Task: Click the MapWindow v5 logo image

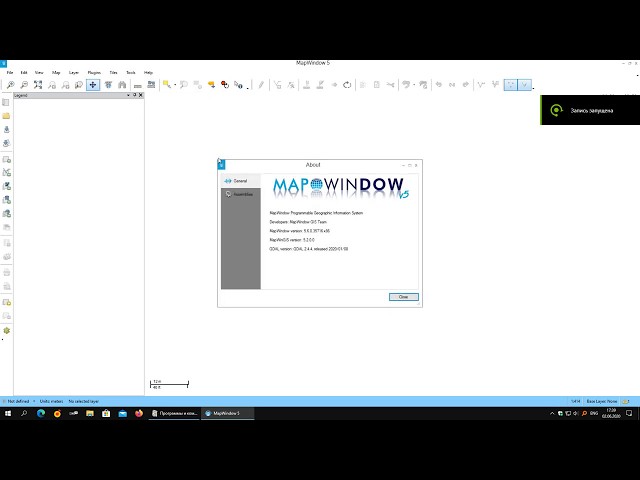Action: pos(341,188)
